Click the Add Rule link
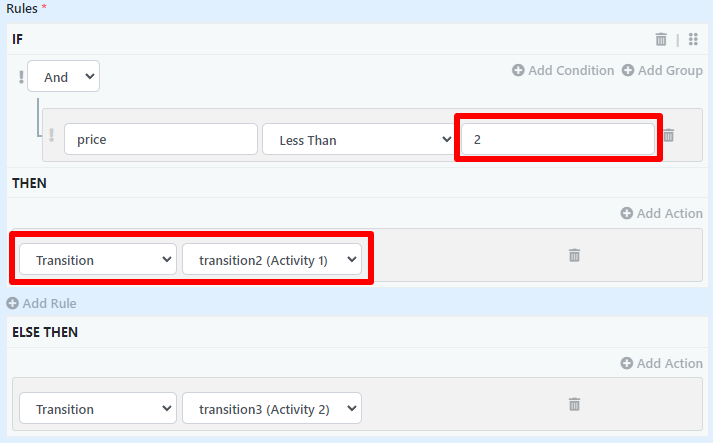This screenshot has height=443, width=713. (42, 303)
